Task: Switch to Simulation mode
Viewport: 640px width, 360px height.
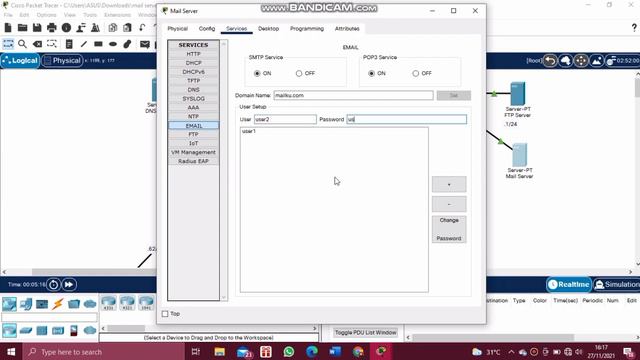Action: (616, 284)
